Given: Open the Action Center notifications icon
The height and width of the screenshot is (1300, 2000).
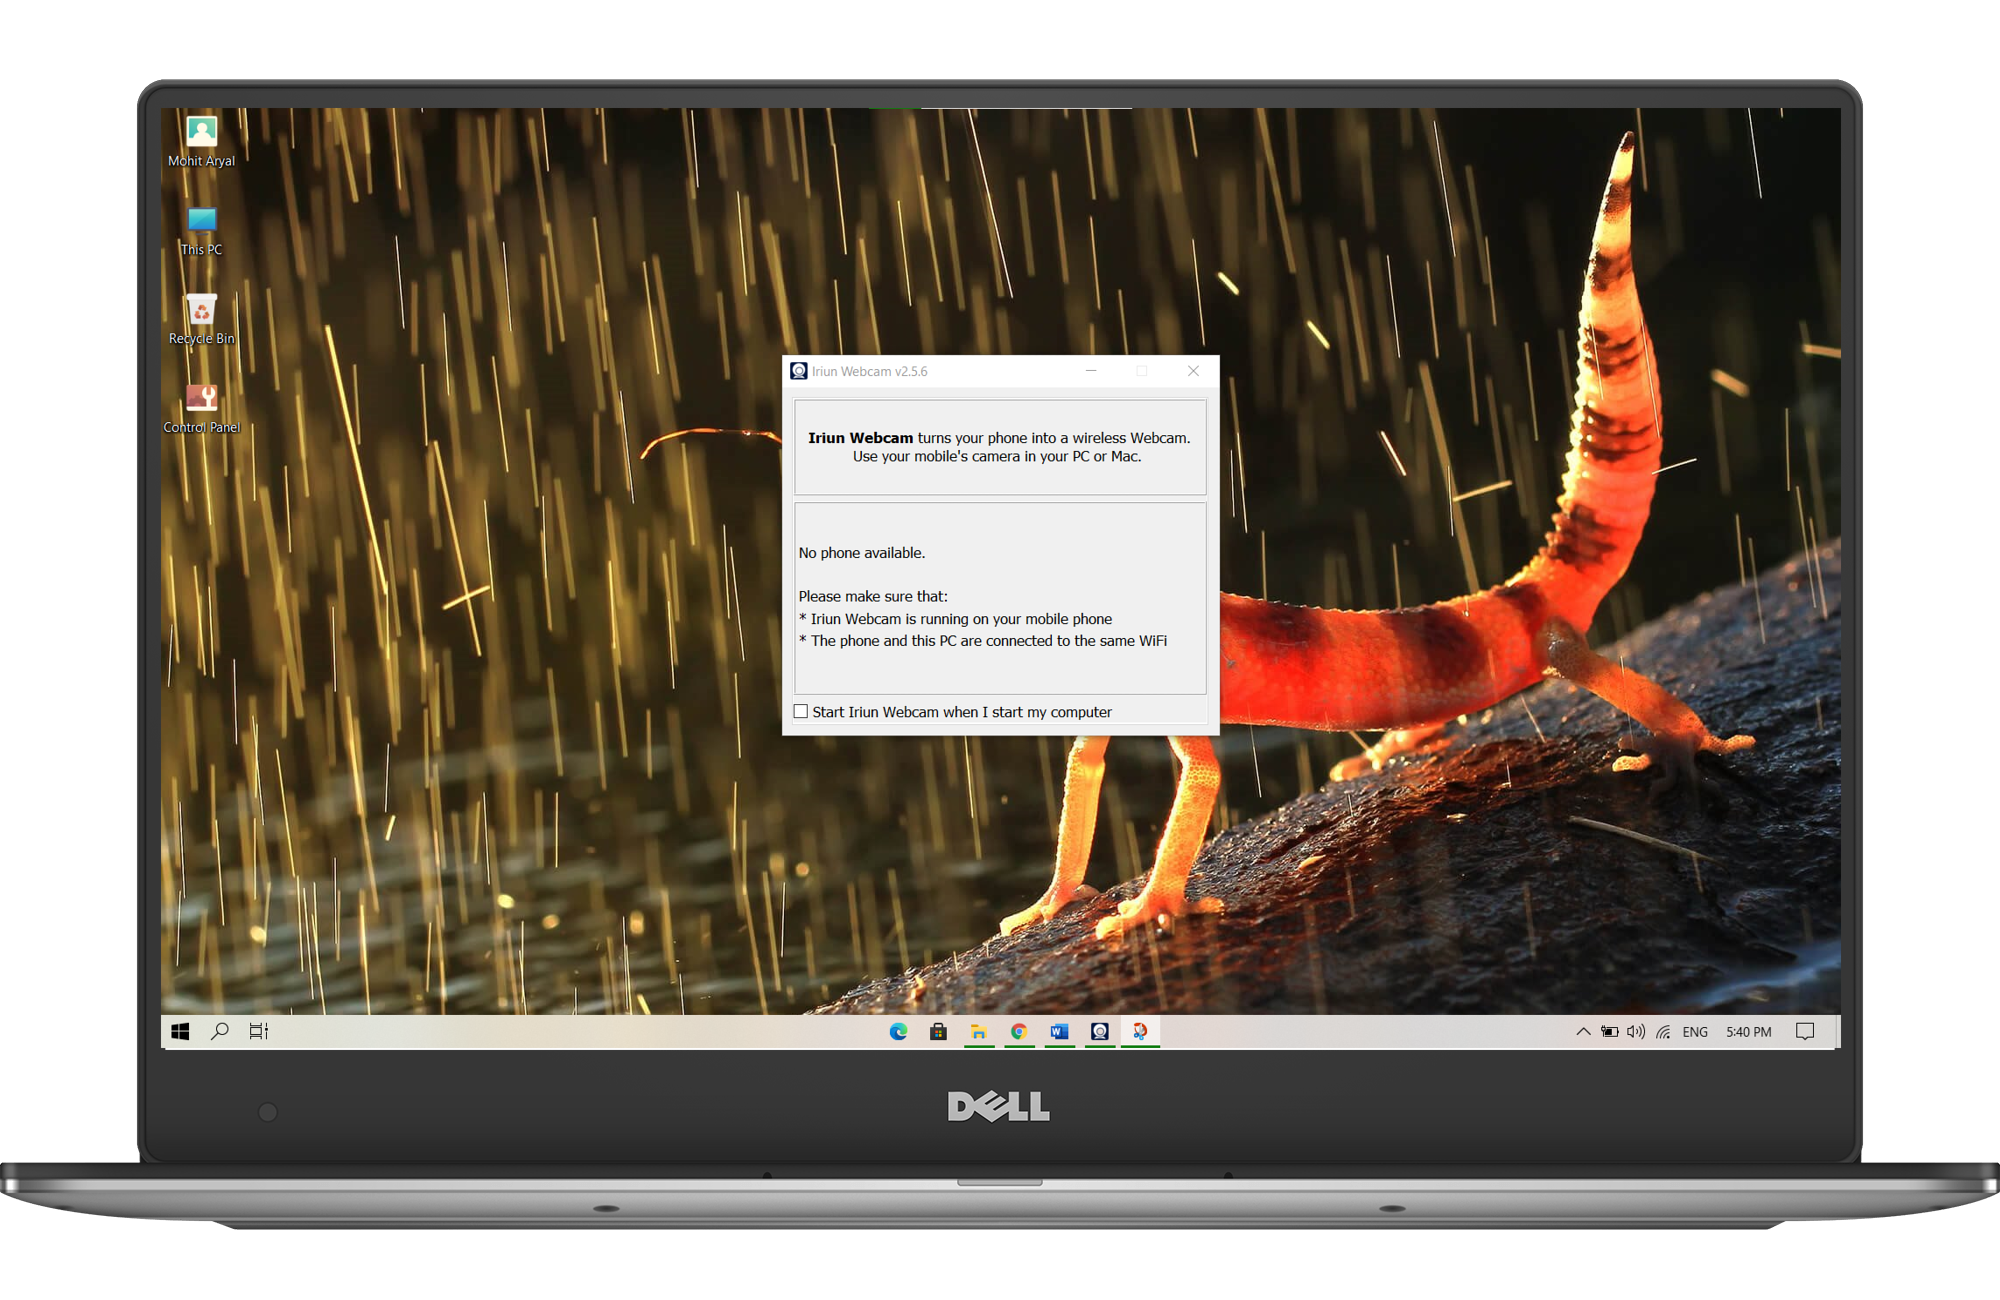Looking at the screenshot, I should tap(1805, 1032).
